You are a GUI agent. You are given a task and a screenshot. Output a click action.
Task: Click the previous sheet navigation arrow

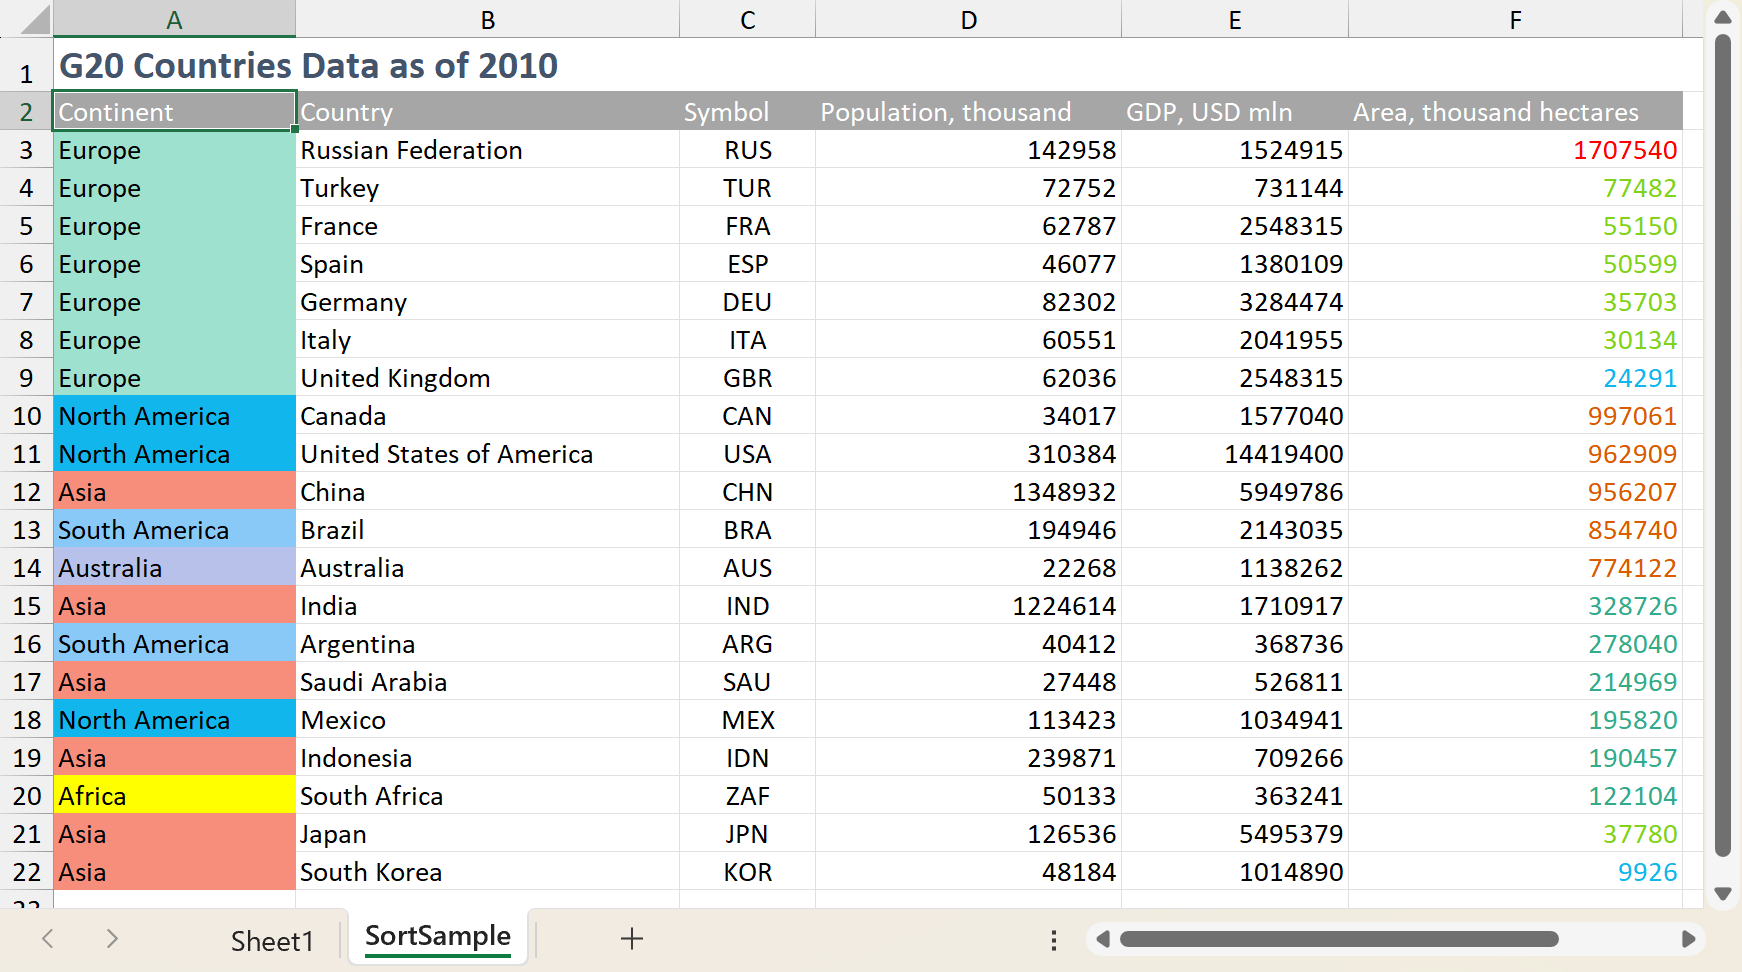tap(48, 938)
